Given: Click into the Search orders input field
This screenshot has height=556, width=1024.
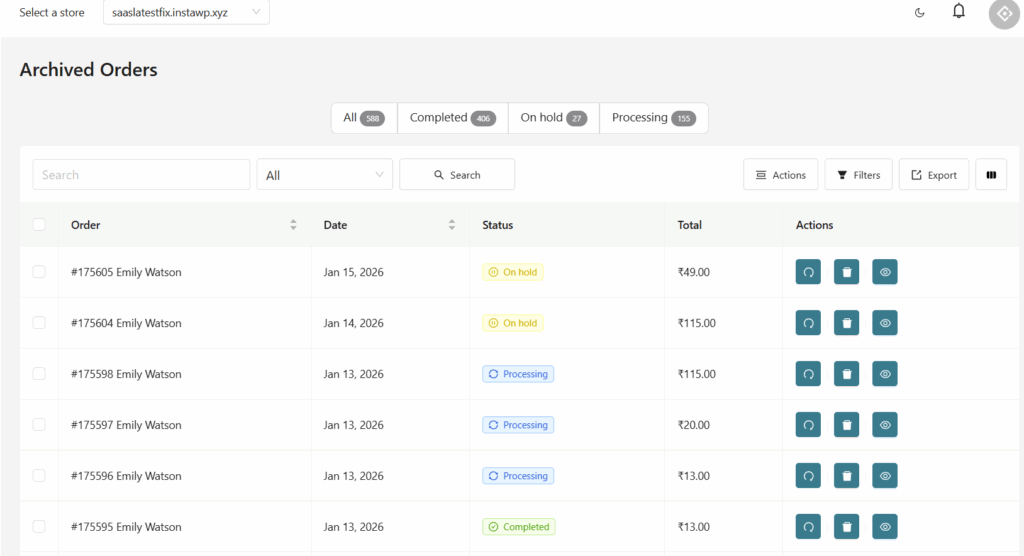Looking at the screenshot, I should coord(141,175).
